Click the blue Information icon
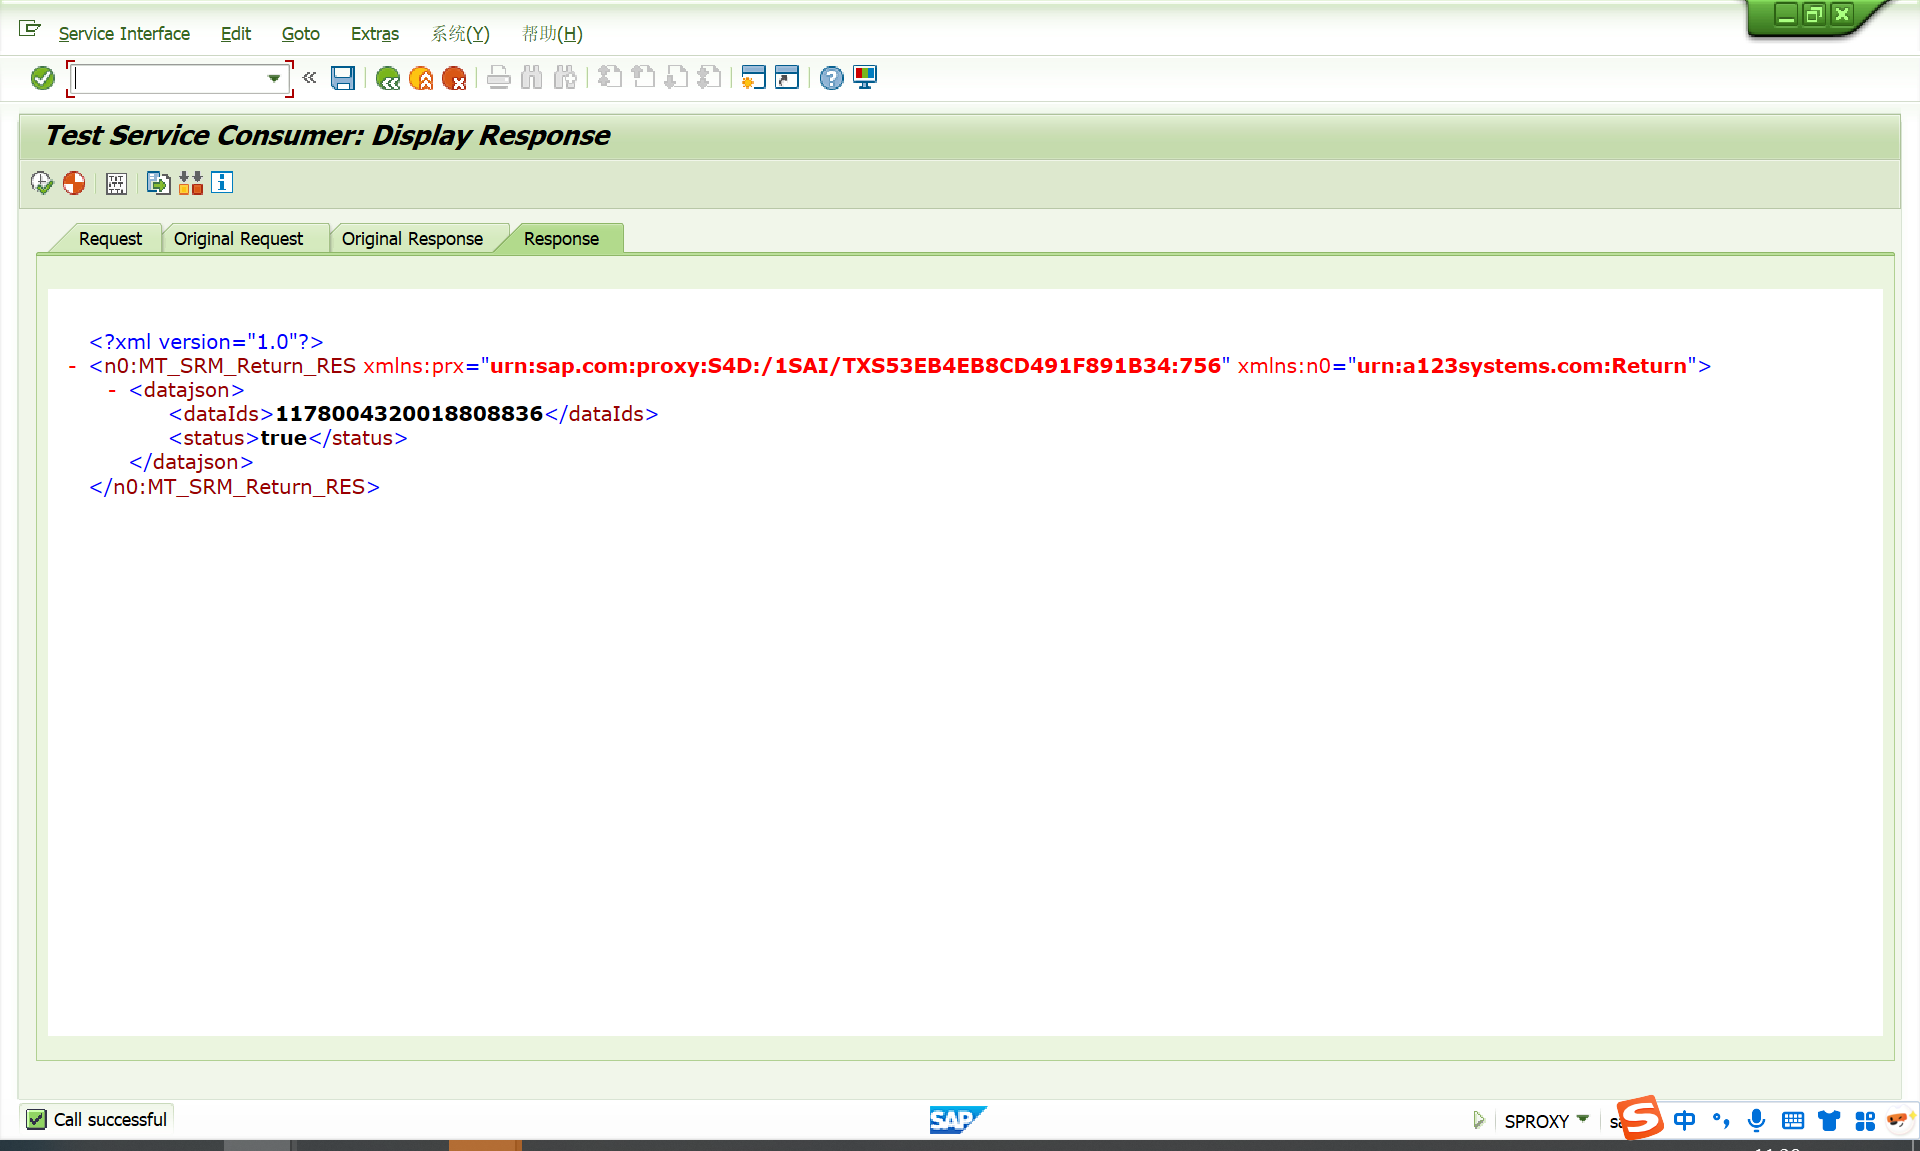Image resolution: width=1920 pixels, height=1151 pixels. pyautogui.click(x=222, y=182)
